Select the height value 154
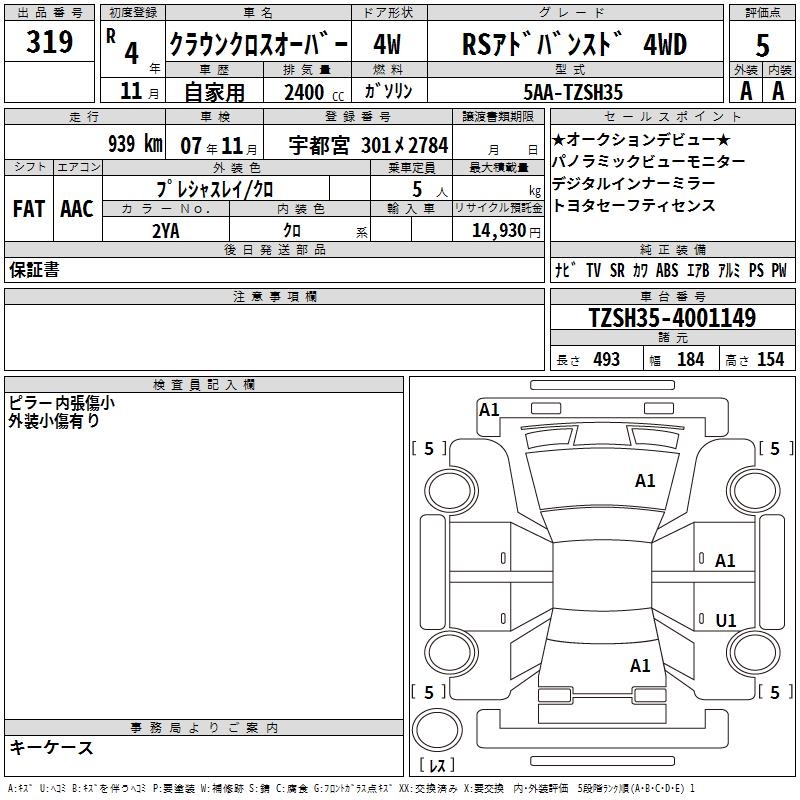The height and width of the screenshot is (800, 800). [x=770, y=359]
